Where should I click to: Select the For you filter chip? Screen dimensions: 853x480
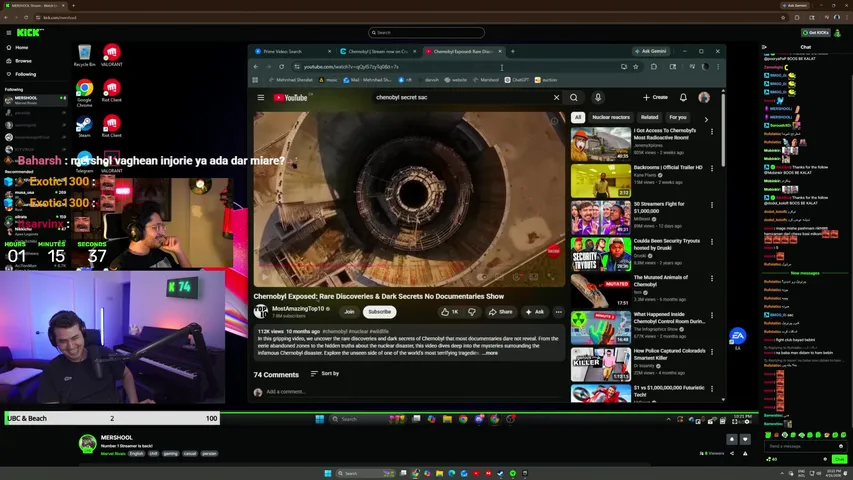[x=677, y=117]
